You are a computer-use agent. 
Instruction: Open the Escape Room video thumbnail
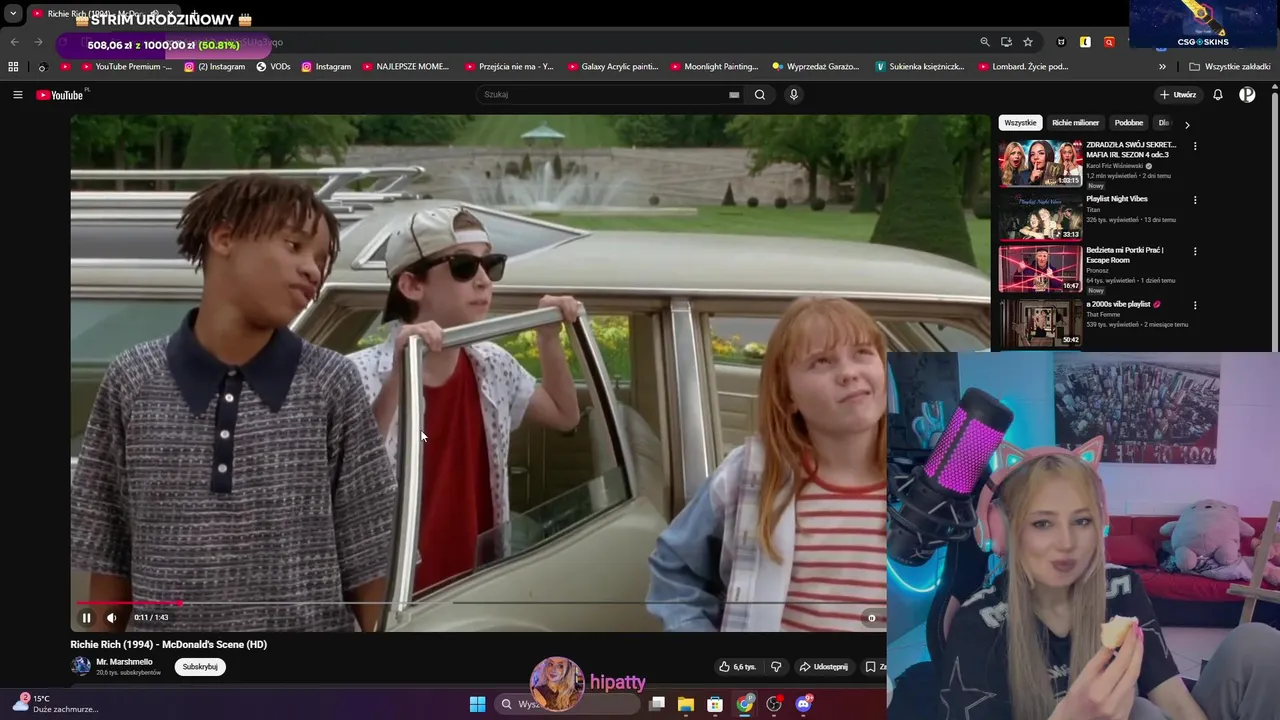point(1040,268)
